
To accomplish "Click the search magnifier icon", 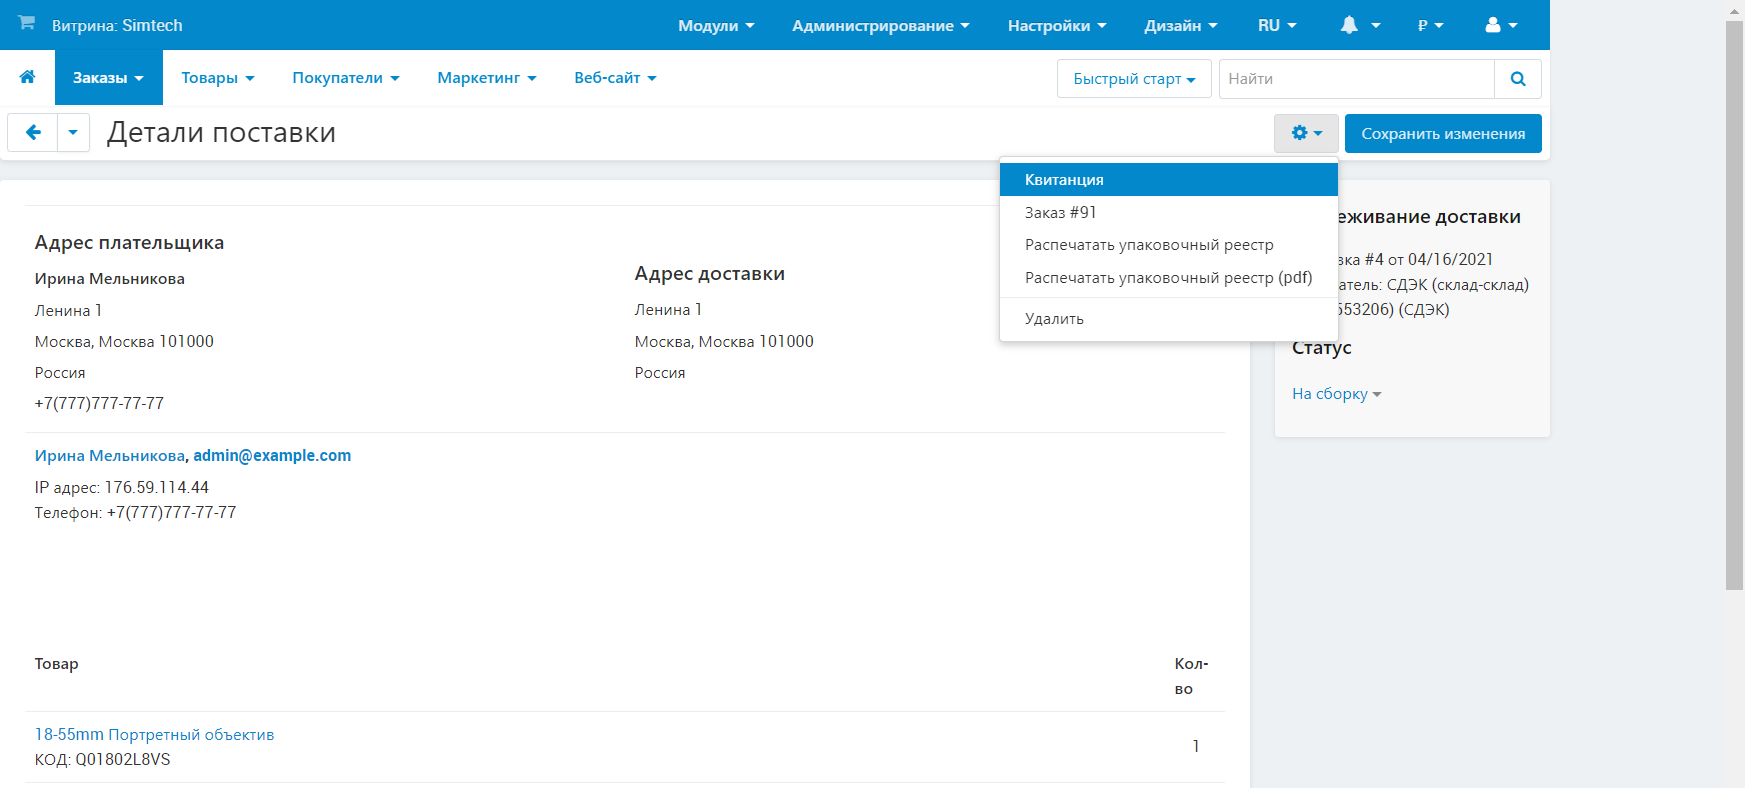I will 1517,79.
